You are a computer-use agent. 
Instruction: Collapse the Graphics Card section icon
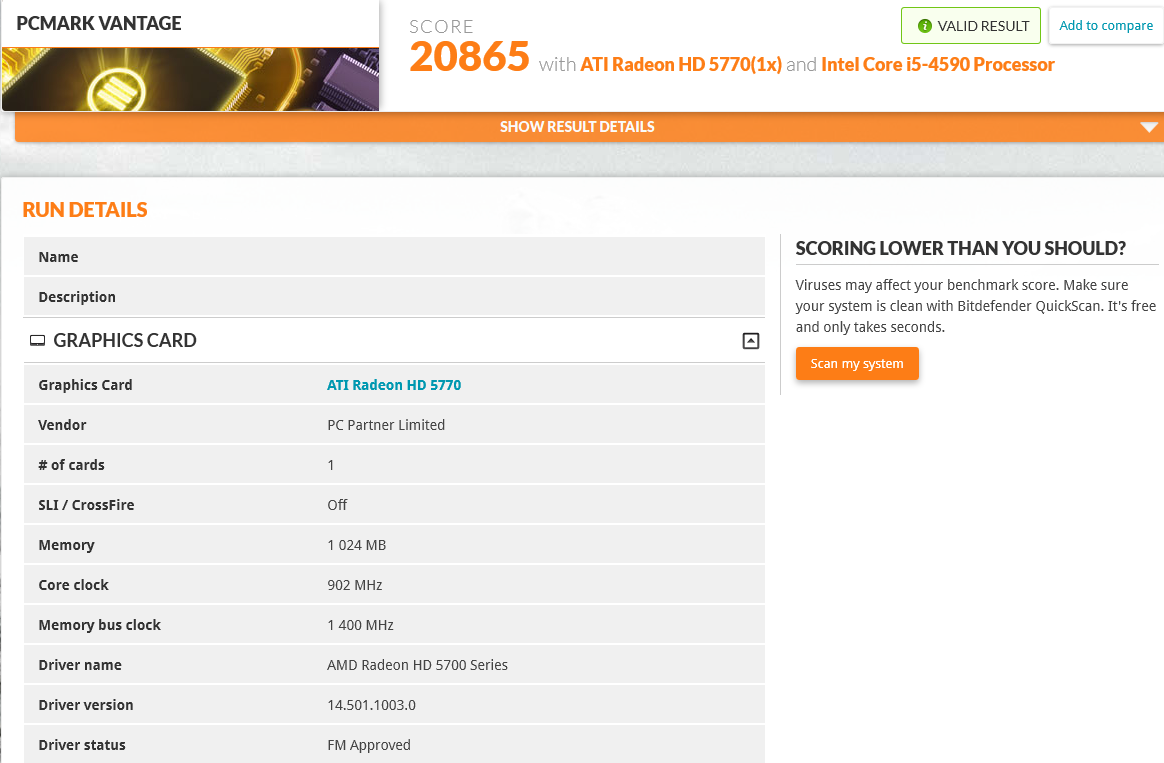tap(751, 341)
